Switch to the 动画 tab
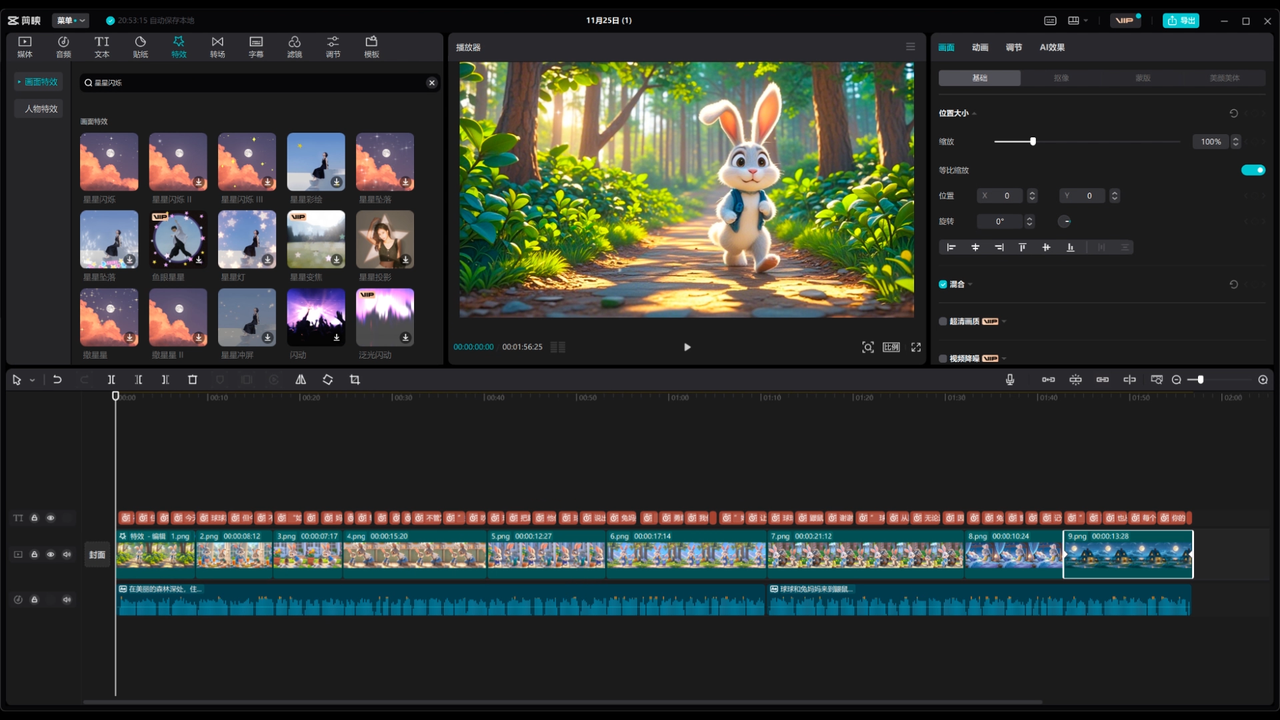 pos(980,47)
